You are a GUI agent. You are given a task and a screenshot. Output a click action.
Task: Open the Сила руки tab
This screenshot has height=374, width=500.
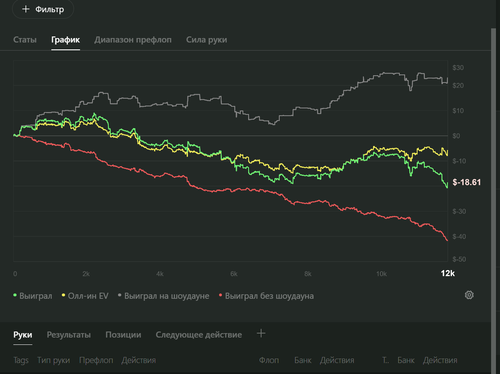(x=207, y=40)
